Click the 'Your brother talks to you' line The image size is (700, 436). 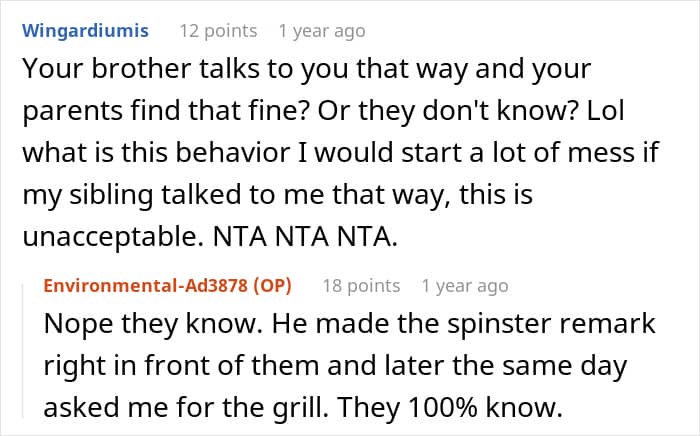(x=307, y=69)
